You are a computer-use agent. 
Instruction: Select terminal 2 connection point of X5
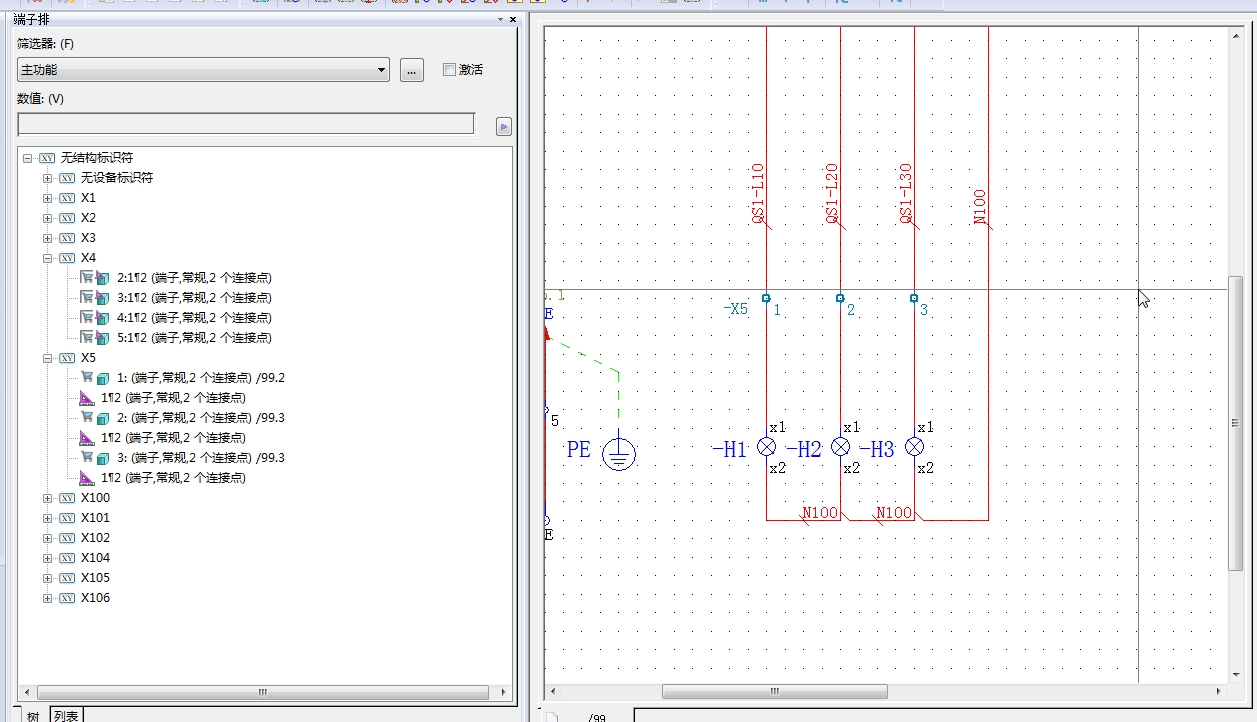point(840,298)
